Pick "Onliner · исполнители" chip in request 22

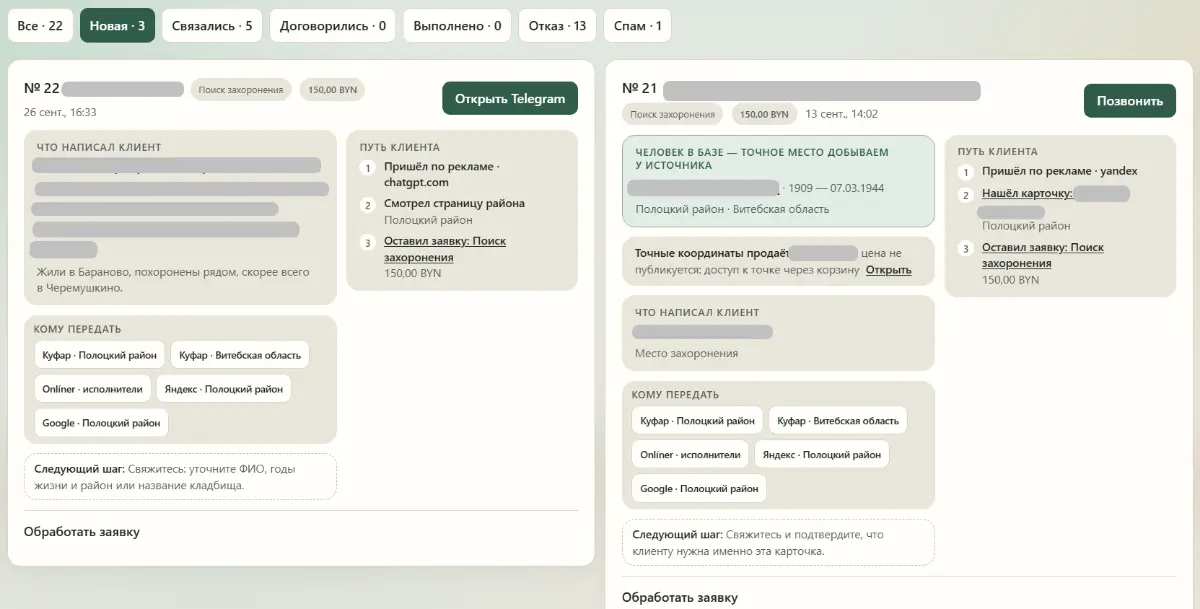coord(92,389)
